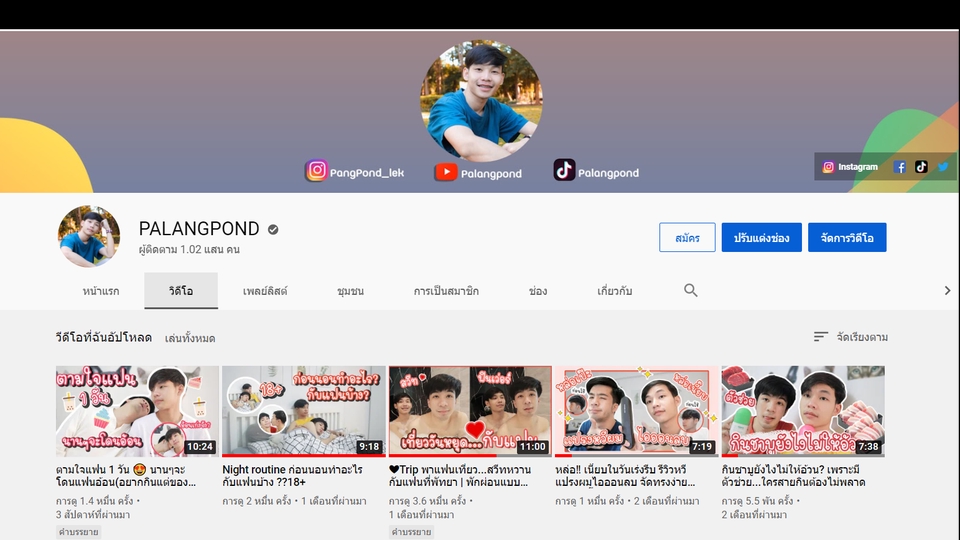The height and width of the screenshot is (540, 960).
Task: Click the คำบรรยาย badge under first video
Action: [x=79, y=532]
